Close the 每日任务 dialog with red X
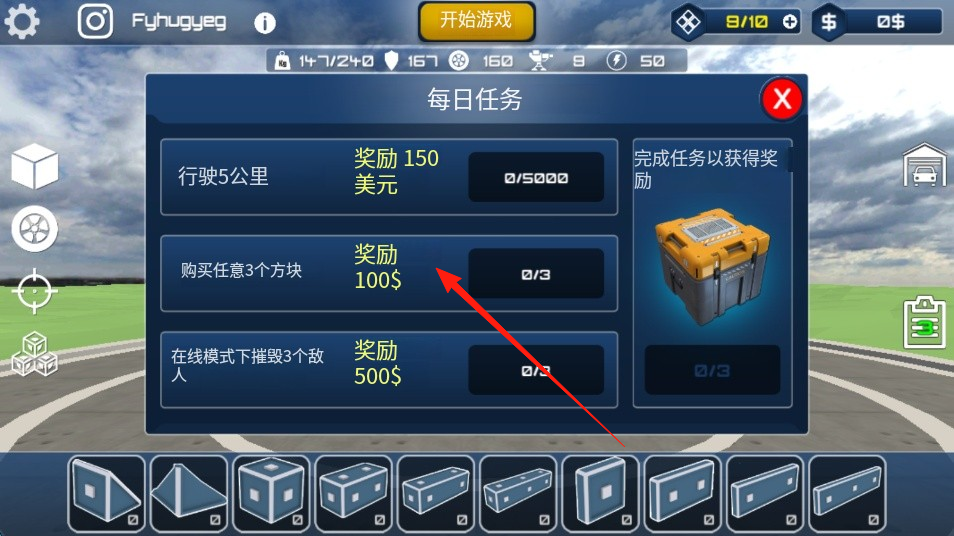 coord(782,99)
